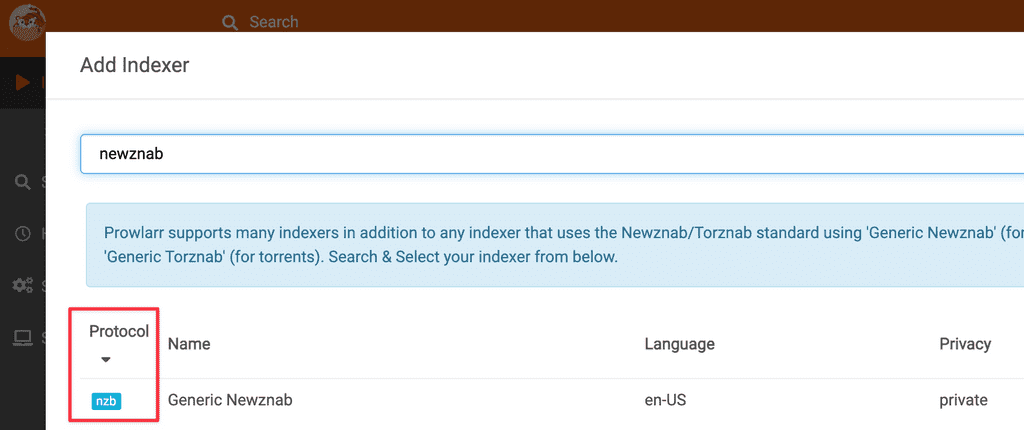Sort the indexer list by Name

coord(189,344)
